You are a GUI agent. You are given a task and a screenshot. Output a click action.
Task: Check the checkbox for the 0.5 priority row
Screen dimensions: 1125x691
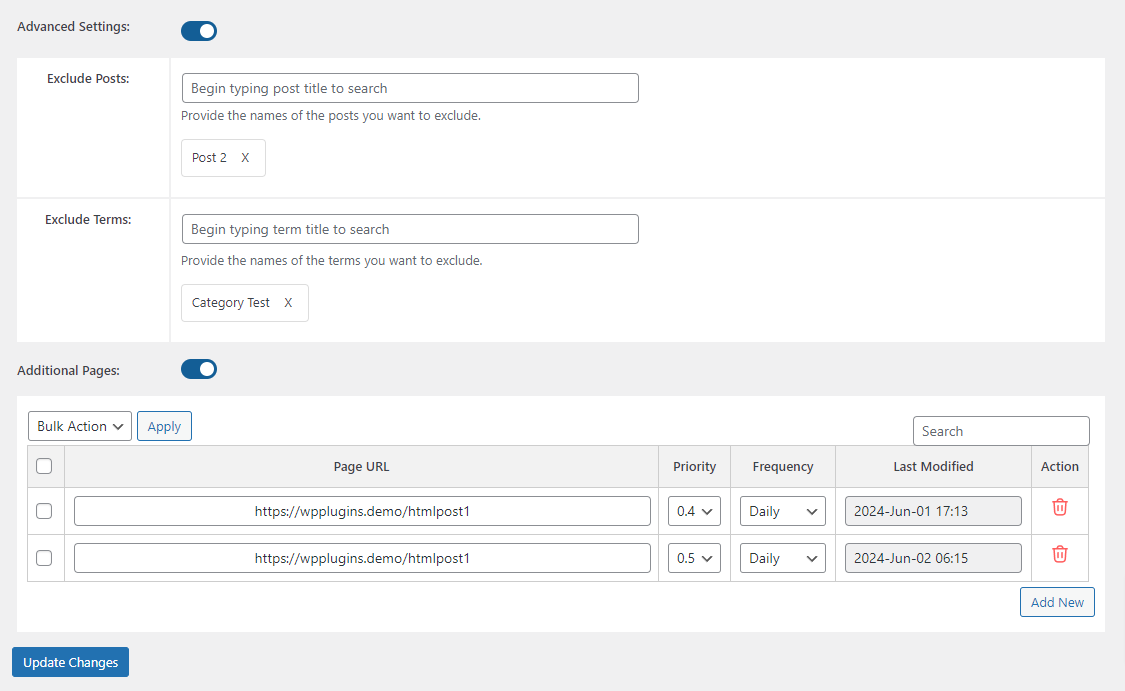coord(44,558)
